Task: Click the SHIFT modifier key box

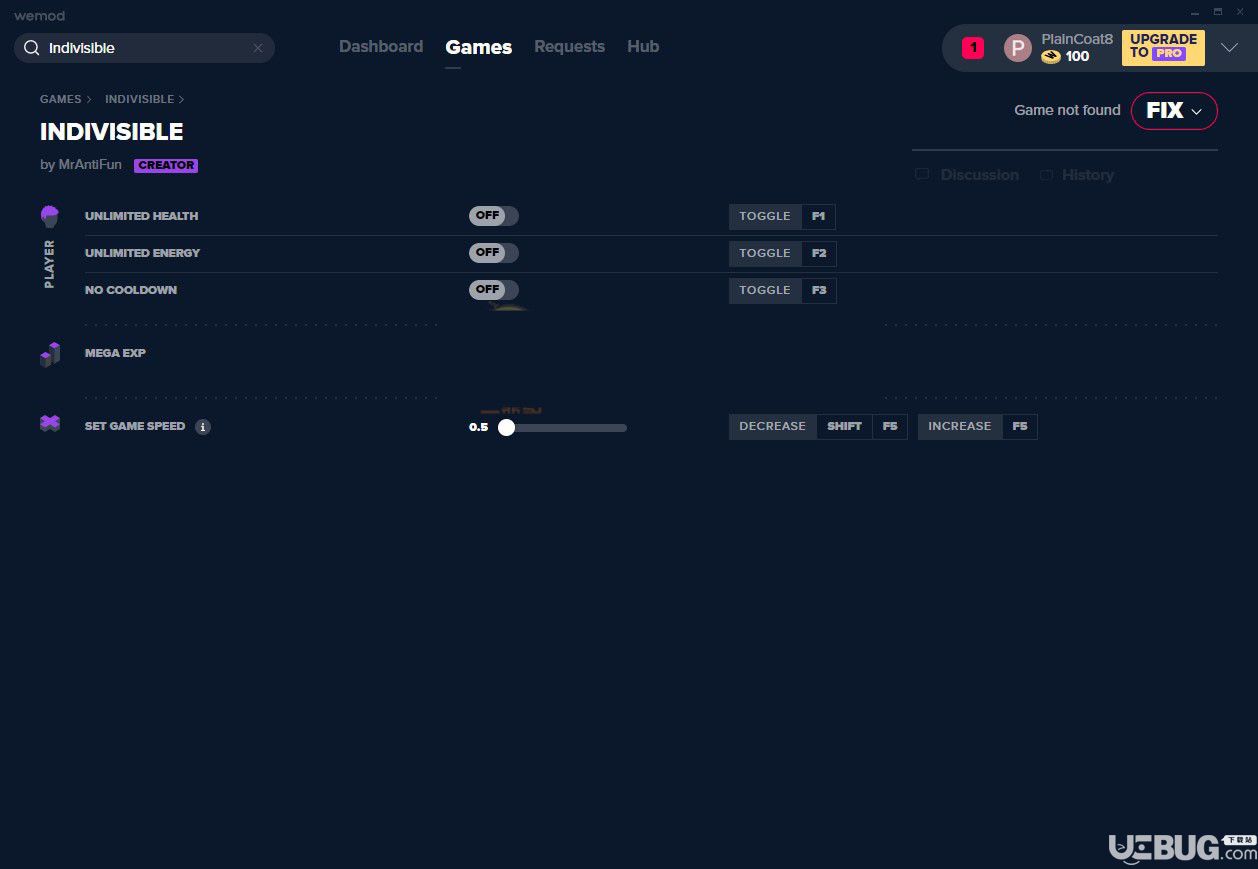Action: click(x=845, y=427)
